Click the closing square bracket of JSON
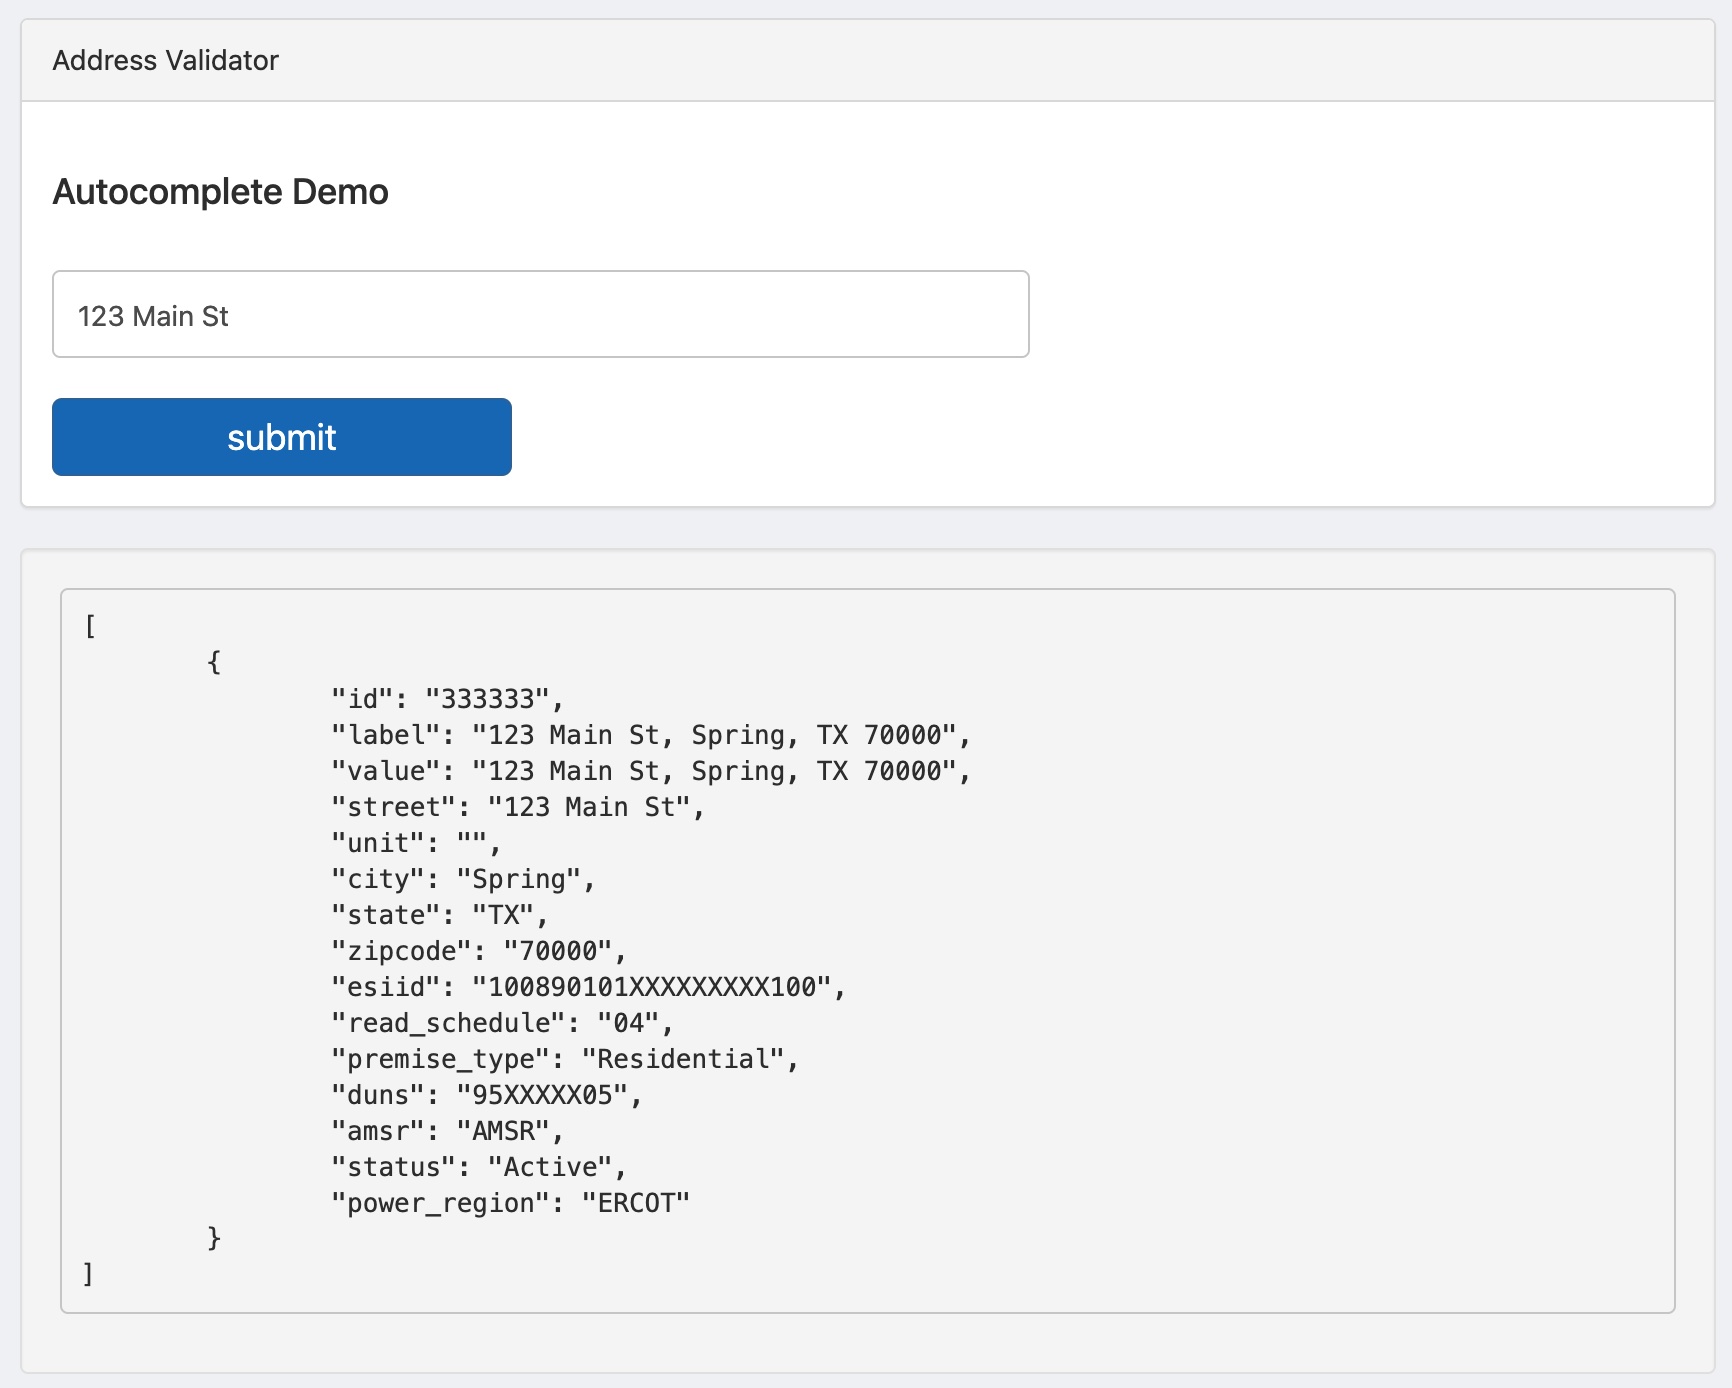This screenshot has width=1732, height=1388. tap(89, 1274)
